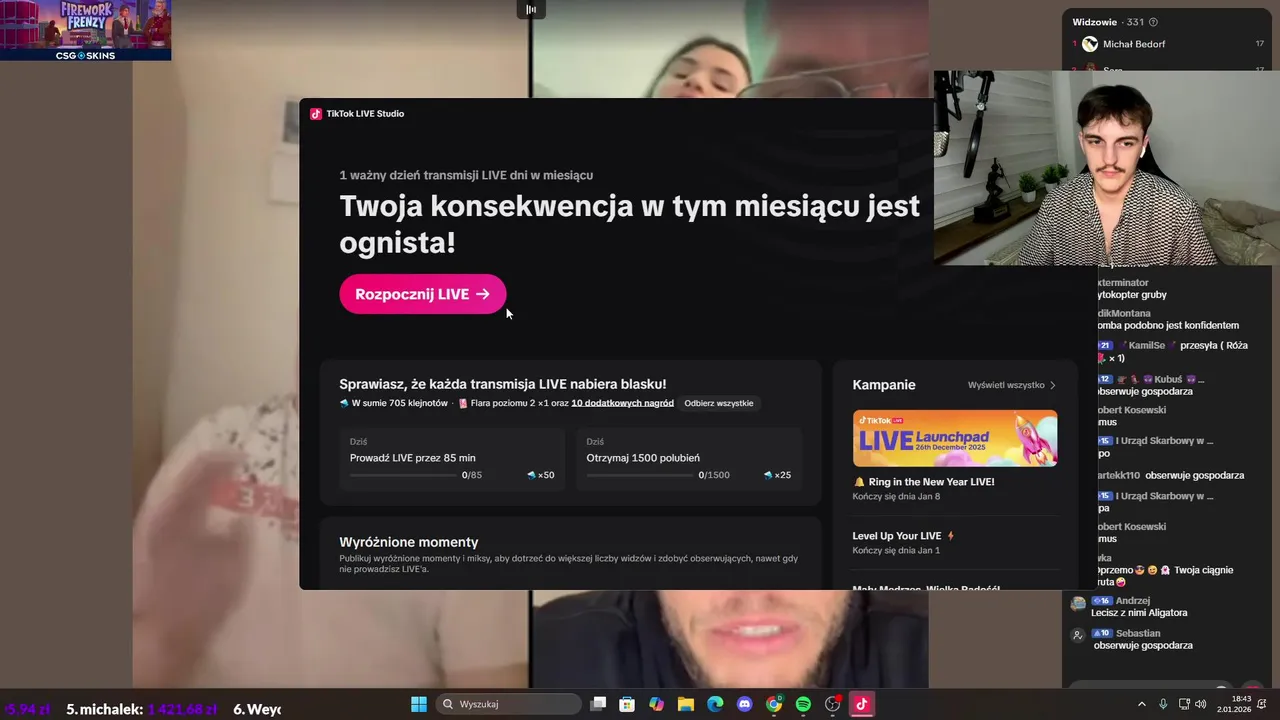1280x720 pixels.
Task: Click the ×50 gem reward icon
Action: (532, 475)
